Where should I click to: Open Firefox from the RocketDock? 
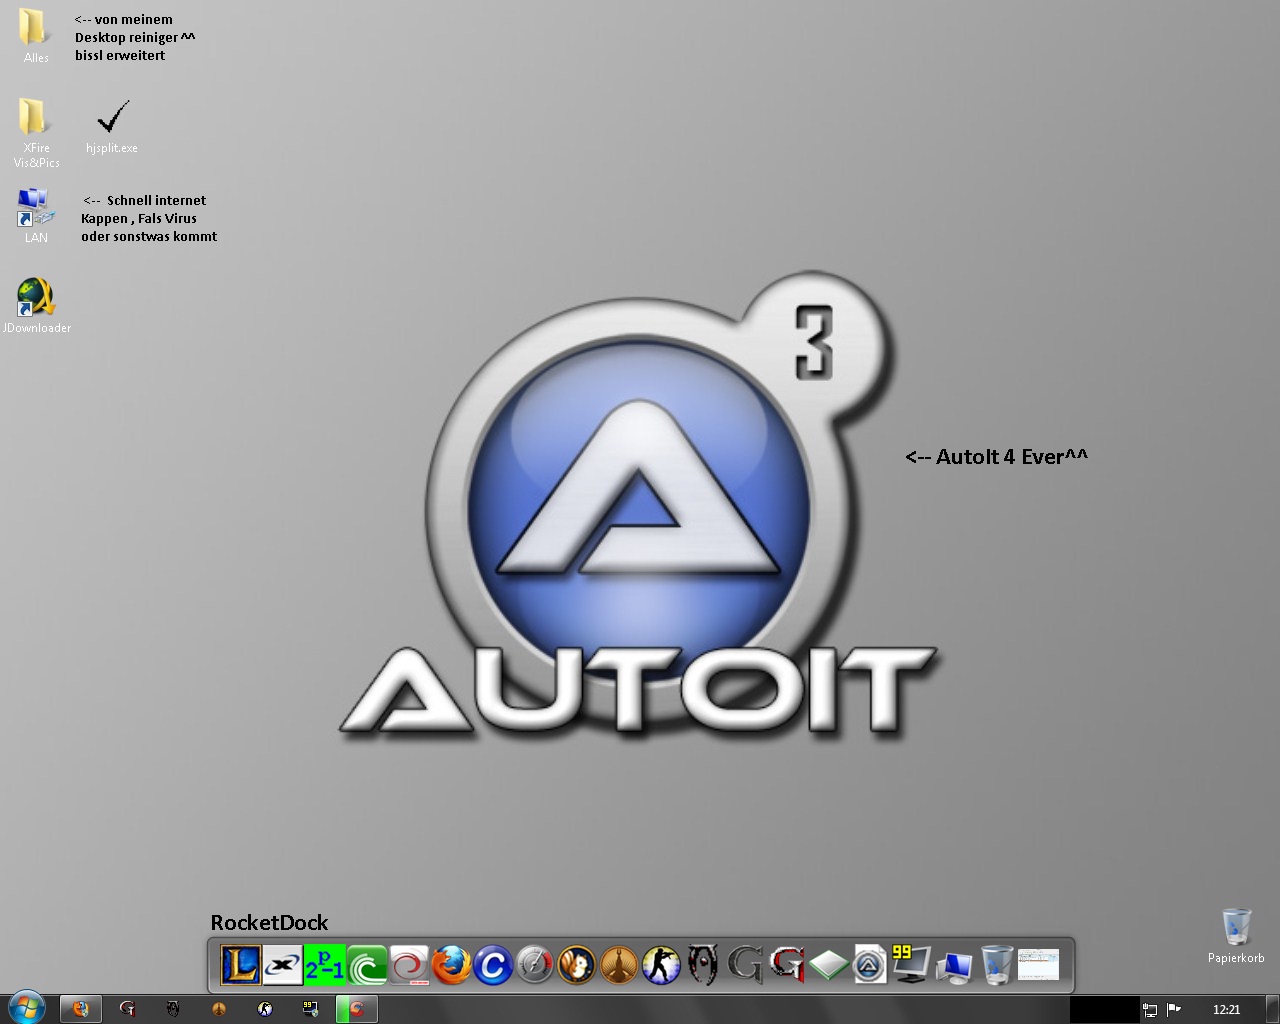(x=451, y=965)
